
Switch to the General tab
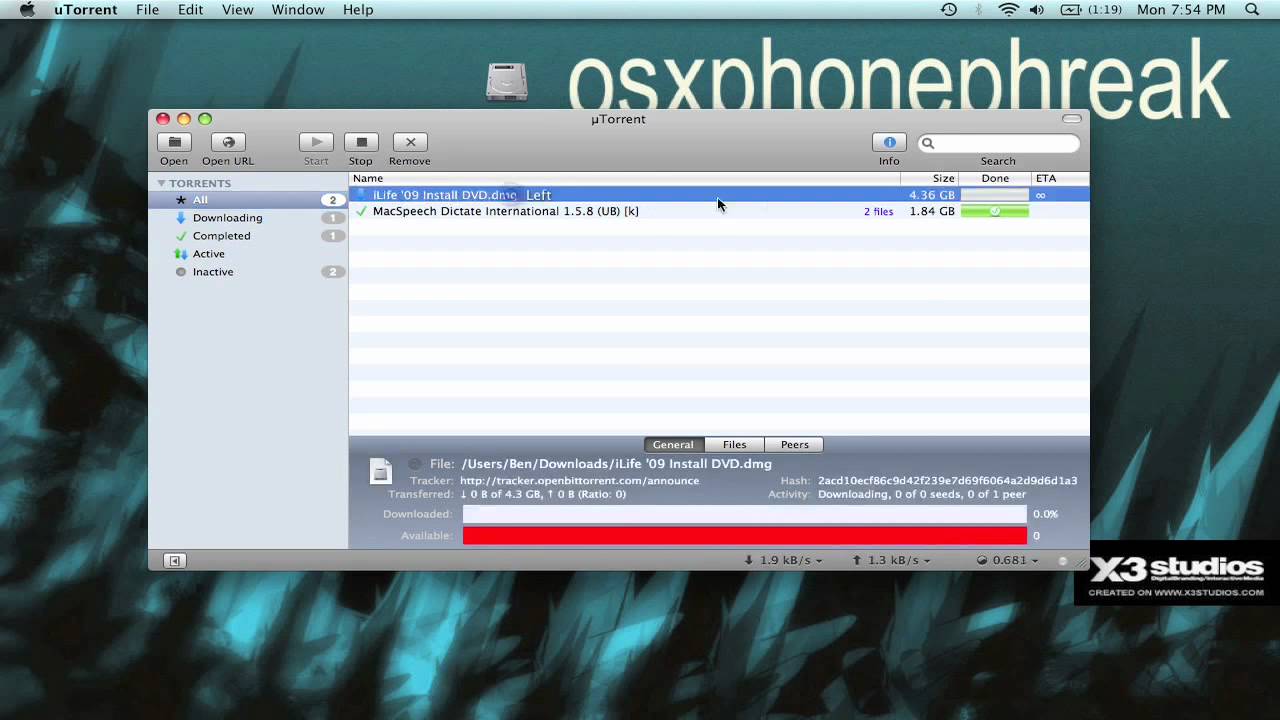click(x=673, y=445)
